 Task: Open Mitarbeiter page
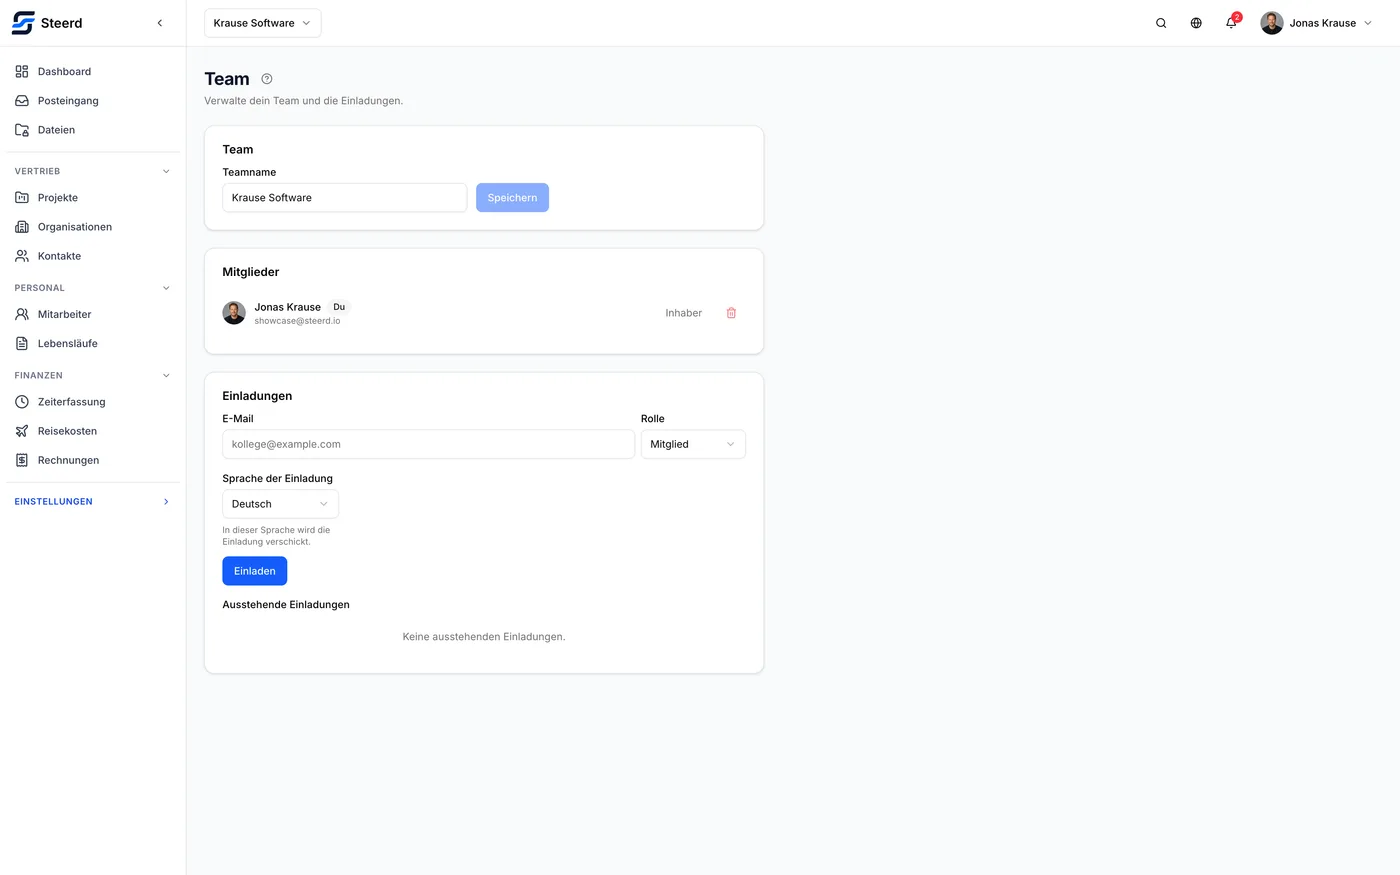click(64, 314)
